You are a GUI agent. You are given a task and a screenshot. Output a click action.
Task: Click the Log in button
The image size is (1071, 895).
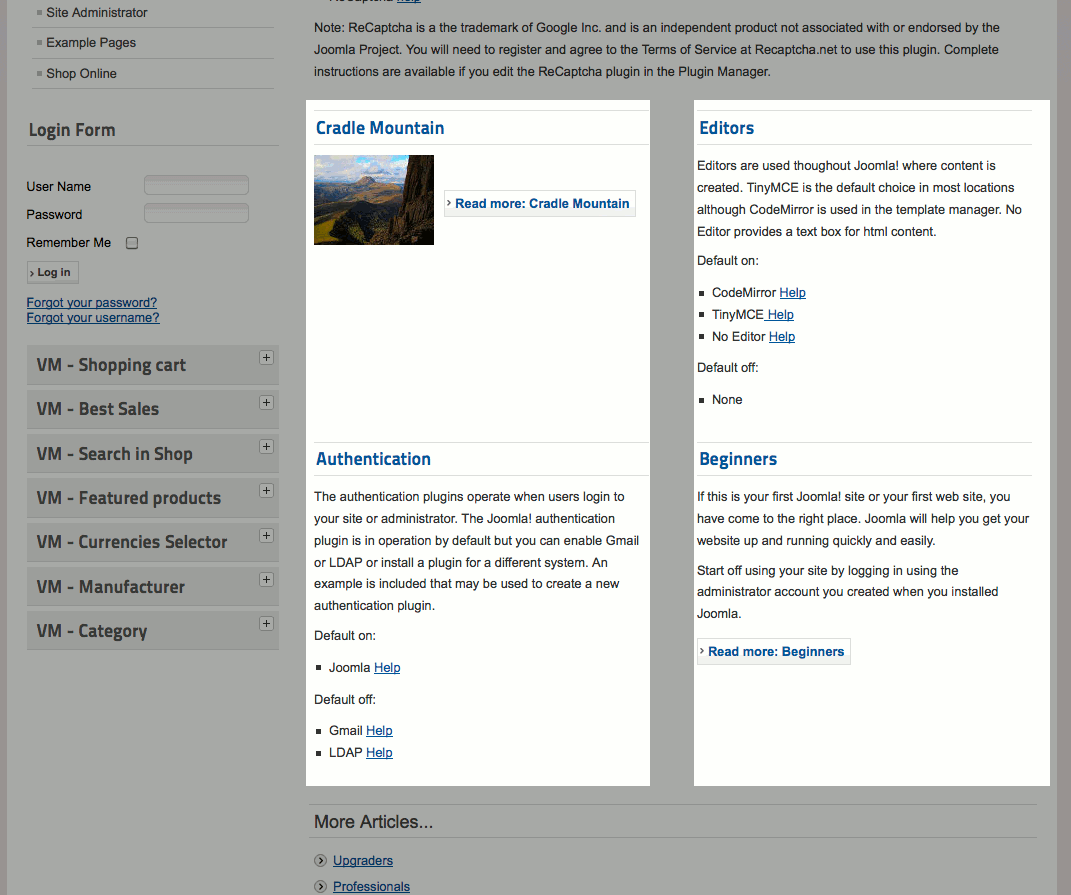pyautogui.click(x=53, y=272)
